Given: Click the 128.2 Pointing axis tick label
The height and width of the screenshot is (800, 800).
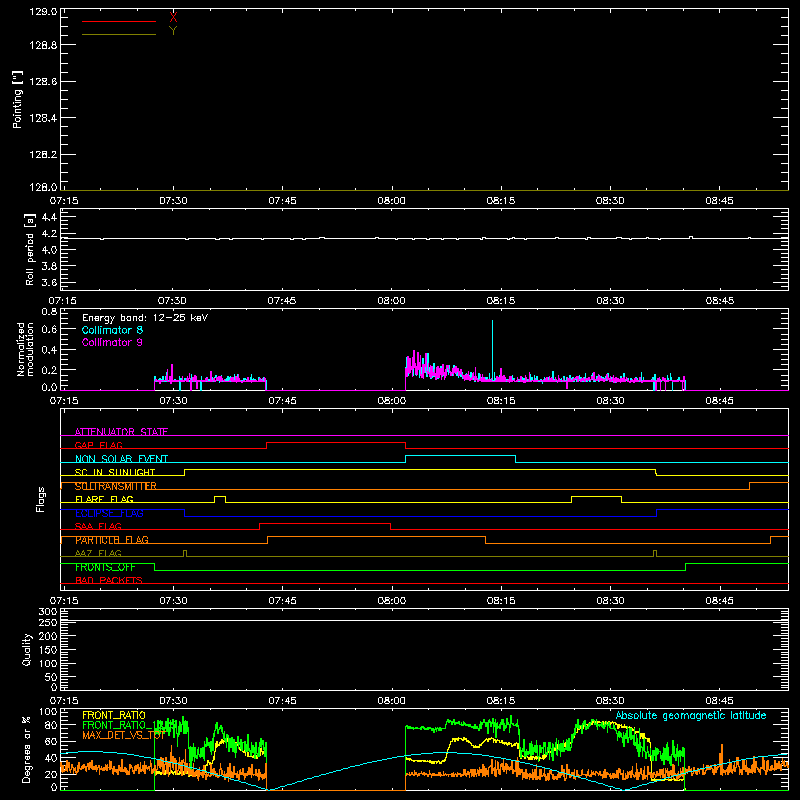Looking at the screenshot, I should tap(43, 155).
